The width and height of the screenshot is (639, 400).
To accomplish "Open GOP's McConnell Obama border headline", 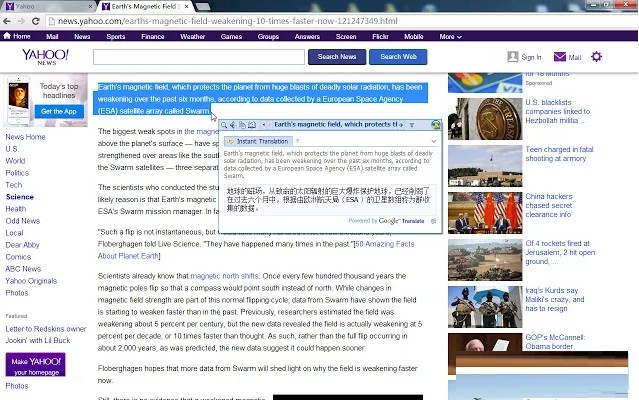I will click(555, 342).
